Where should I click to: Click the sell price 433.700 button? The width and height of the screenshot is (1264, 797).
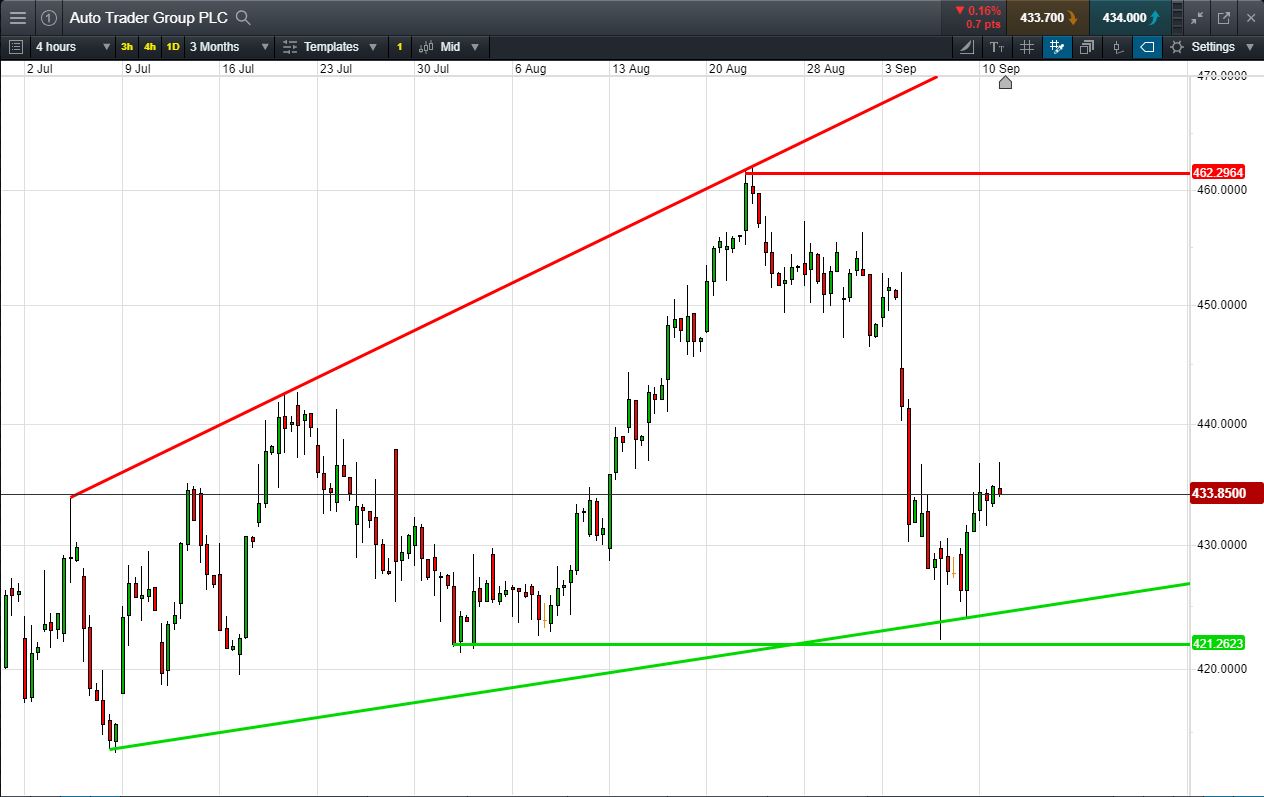click(1047, 17)
